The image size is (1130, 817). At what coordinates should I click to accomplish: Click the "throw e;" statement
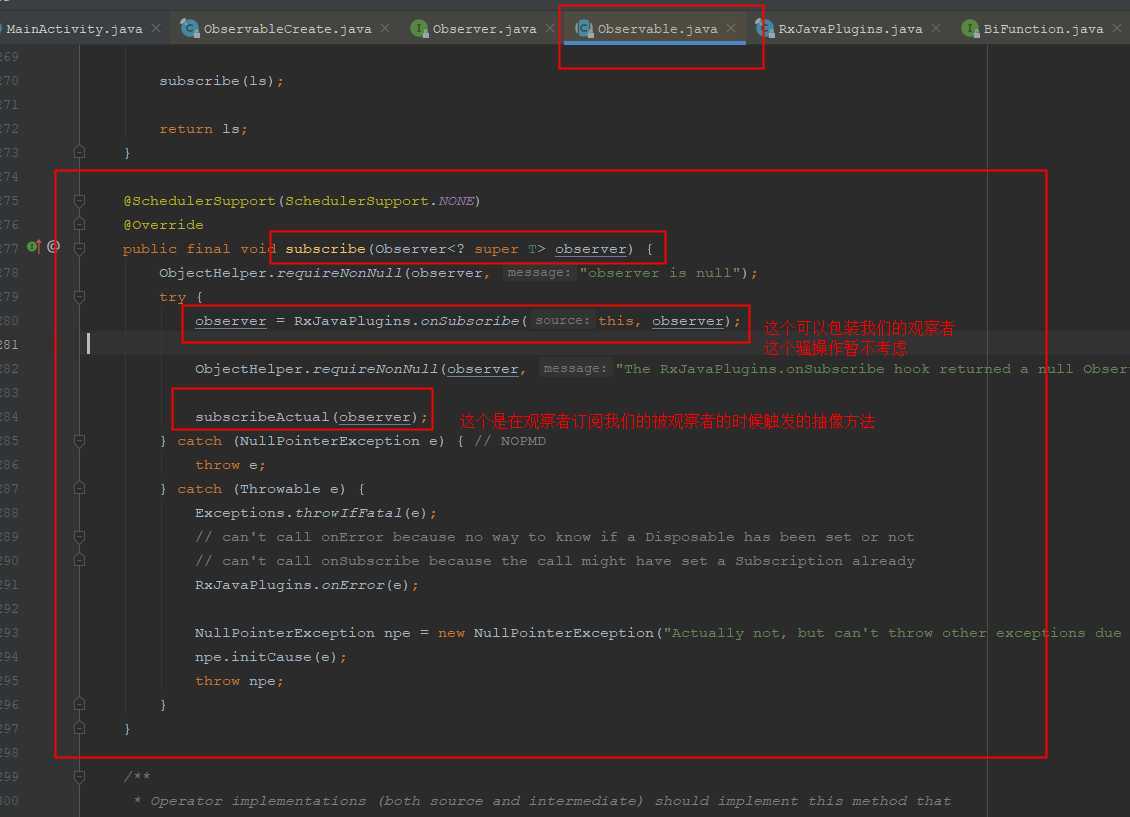click(x=230, y=465)
